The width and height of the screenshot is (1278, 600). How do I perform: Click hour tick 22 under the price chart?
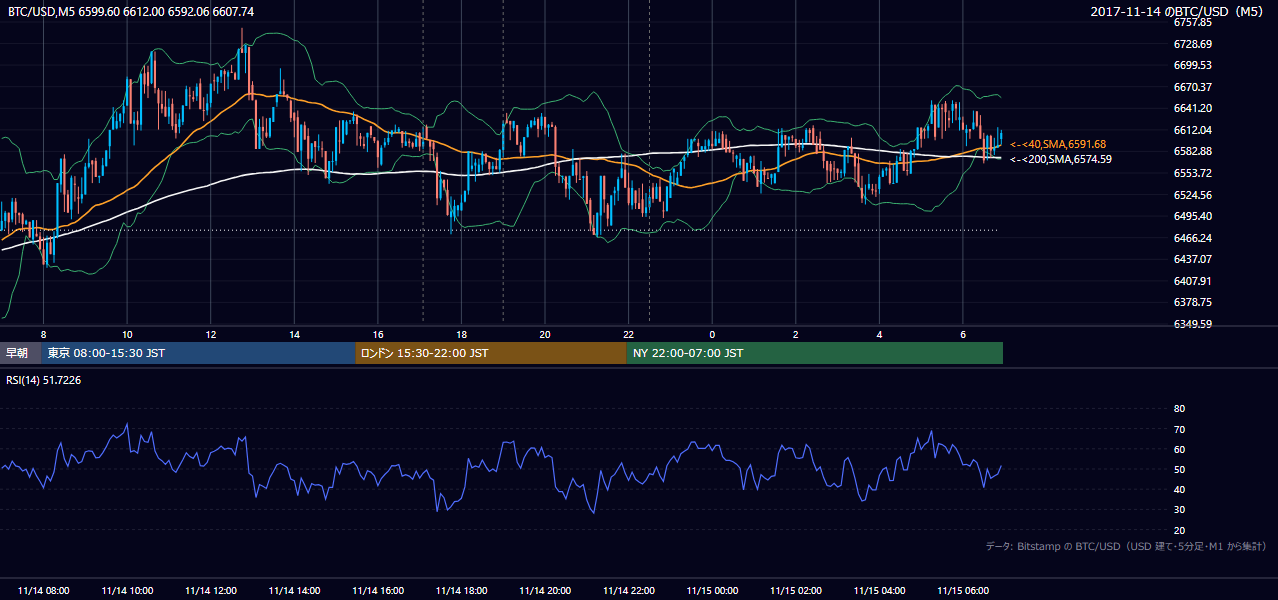(x=628, y=334)
